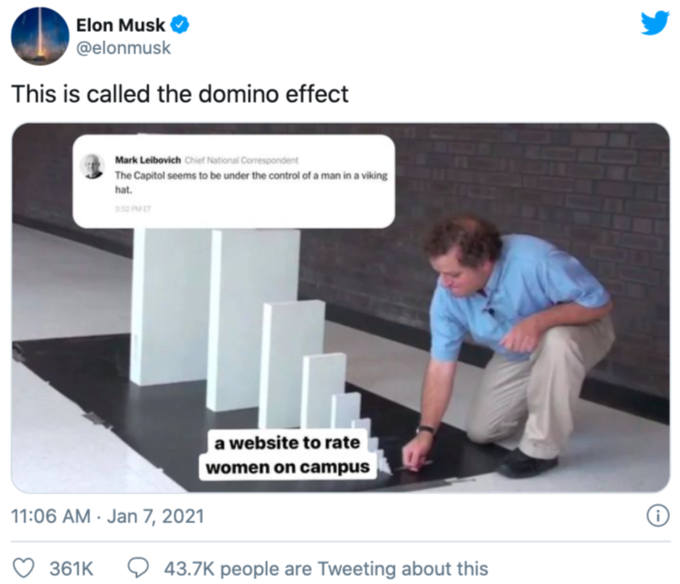This screenshot has width=680, height=584.
Task: Expand the domino meme image
Action: click(x=341, y=308)
